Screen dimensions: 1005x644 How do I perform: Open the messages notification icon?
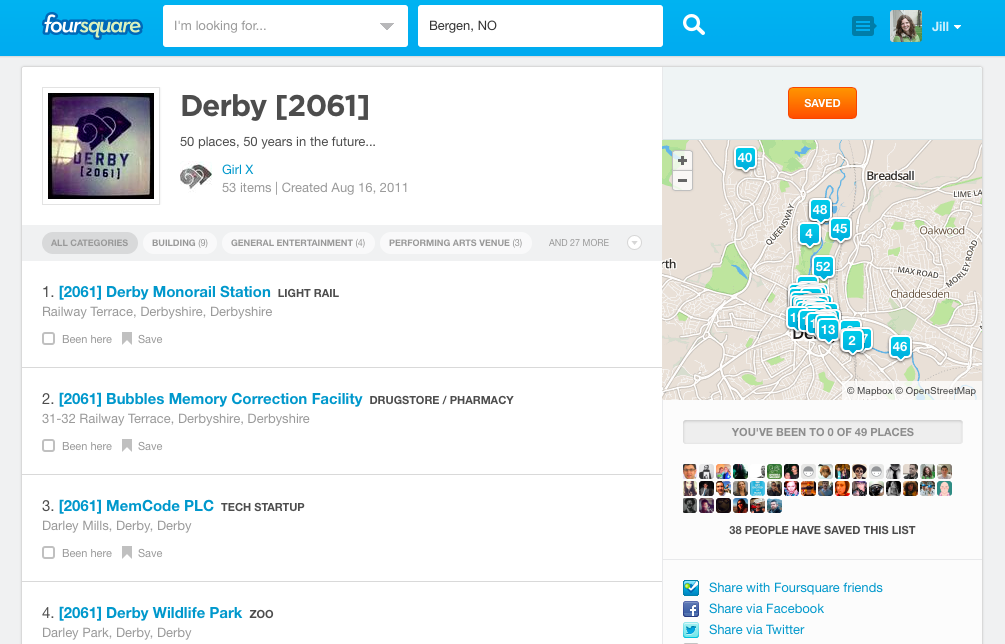click(863, 26)
